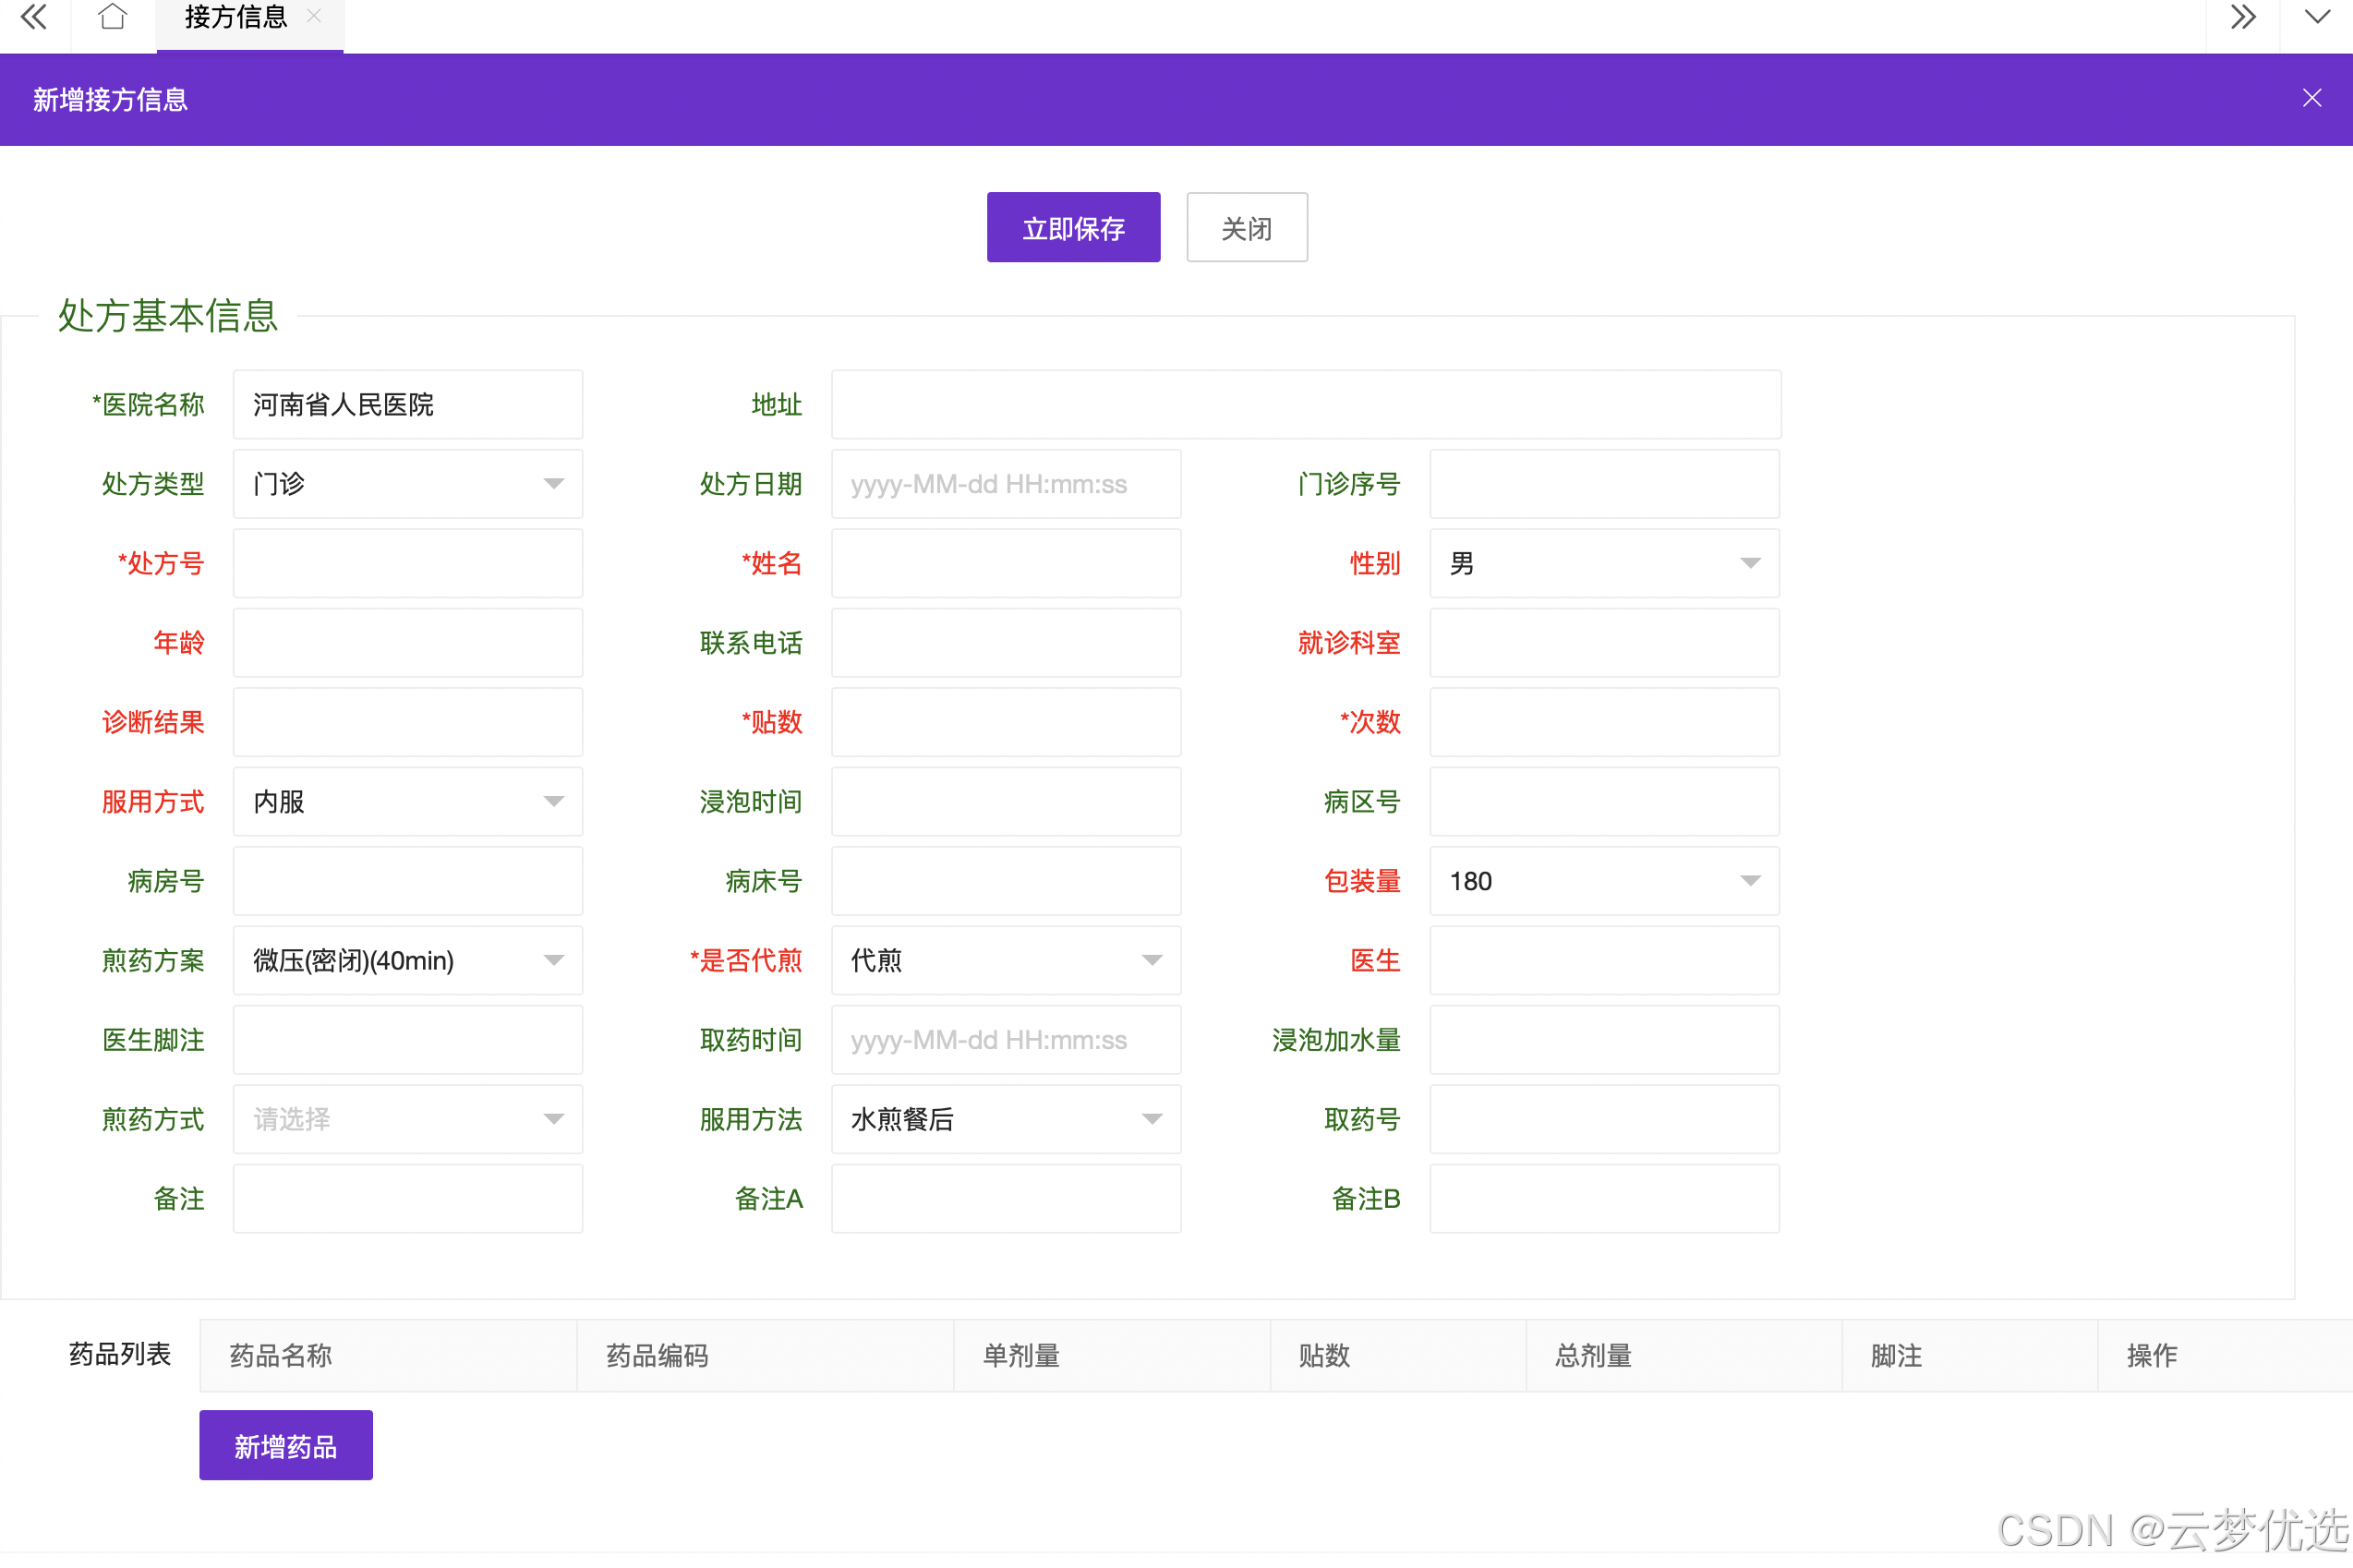The image size is (2353, 1568).
Task: Open the 处方类型 dropdown showing 门诊
Action: tap(407, 484)
